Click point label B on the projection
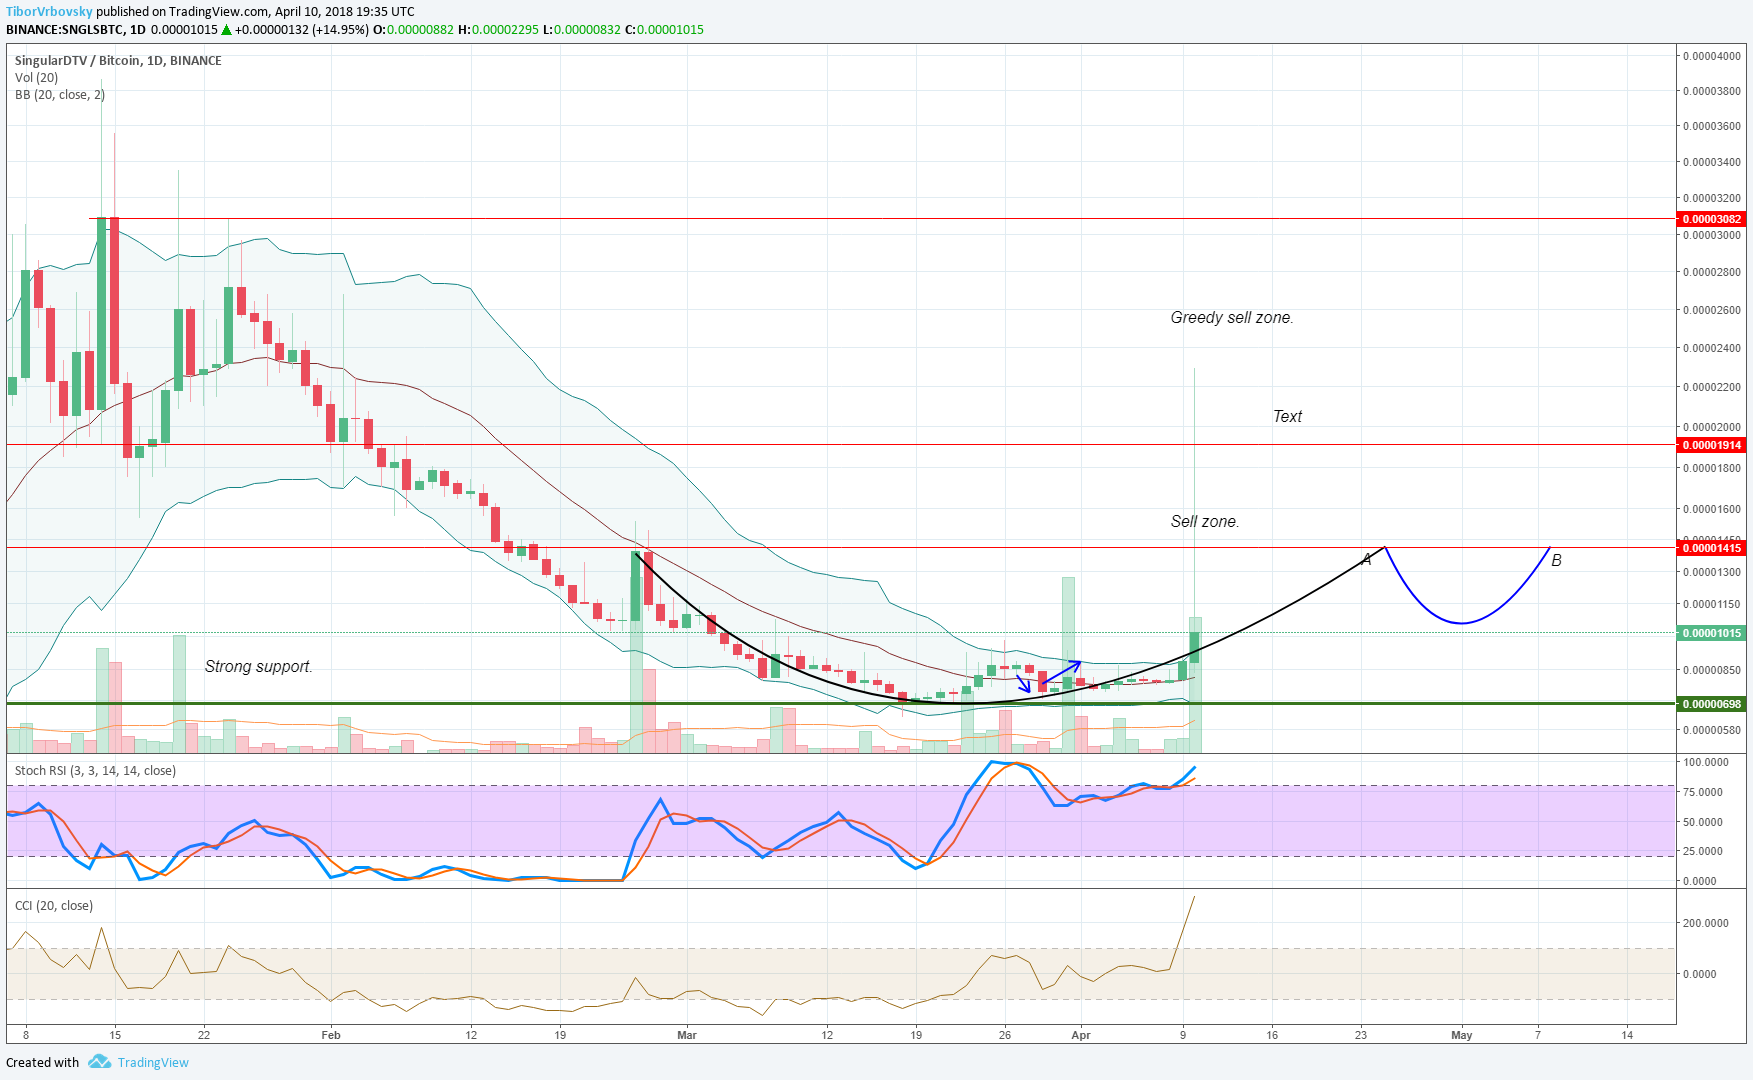 coord(1556,561)
